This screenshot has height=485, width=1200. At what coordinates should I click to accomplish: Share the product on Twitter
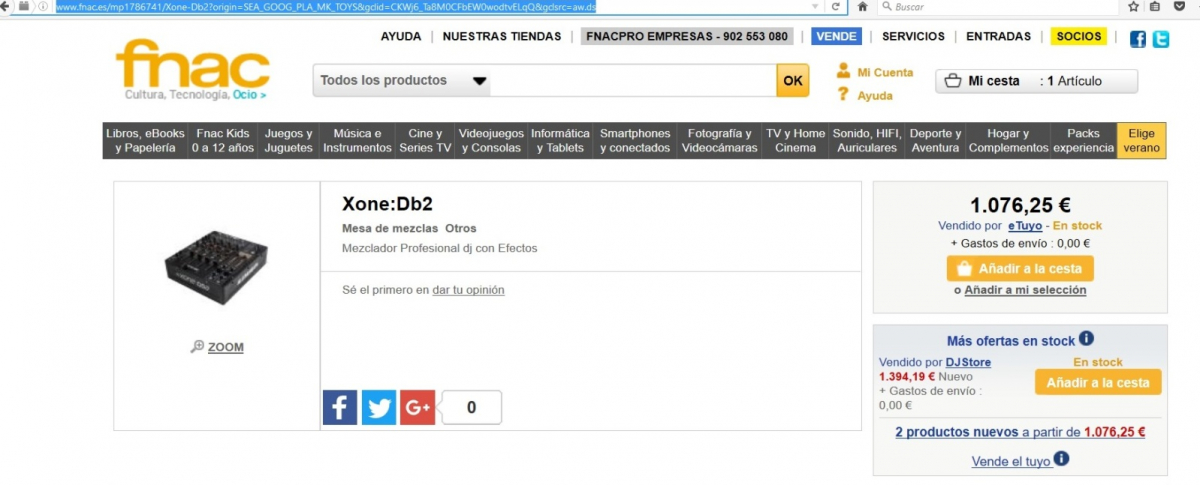[379, 407]
